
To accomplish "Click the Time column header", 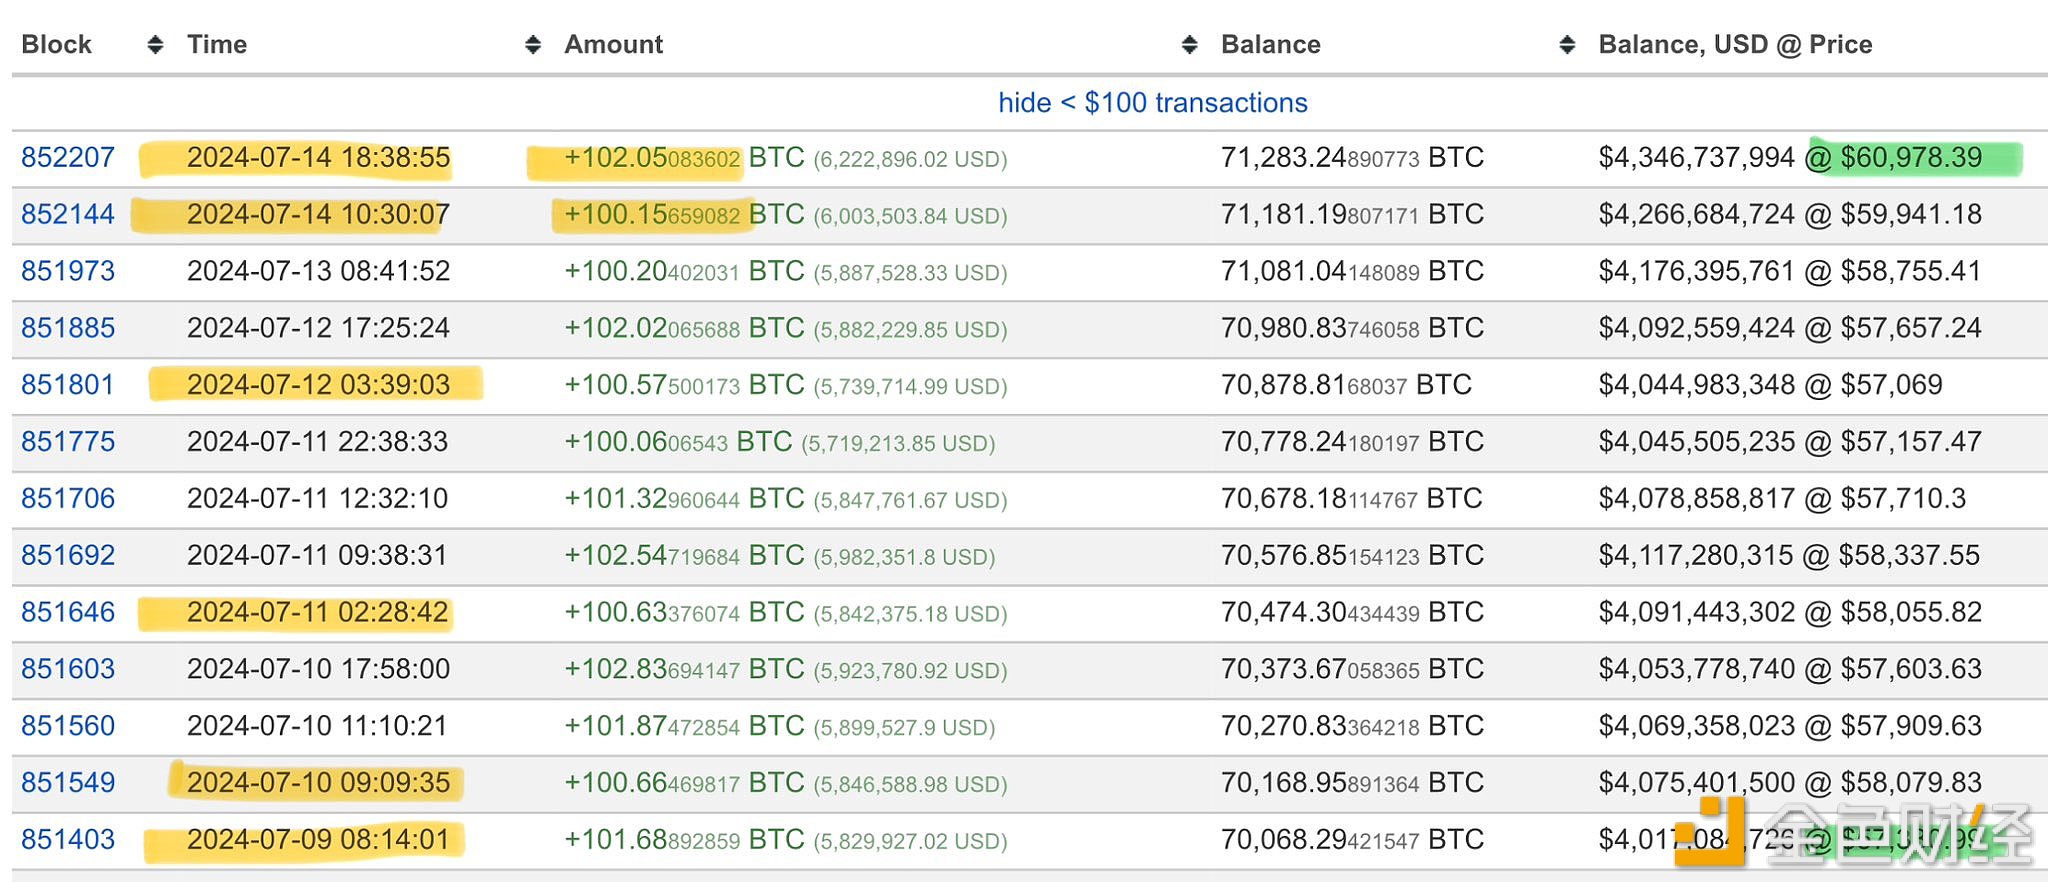I will [x=217, y=45].
